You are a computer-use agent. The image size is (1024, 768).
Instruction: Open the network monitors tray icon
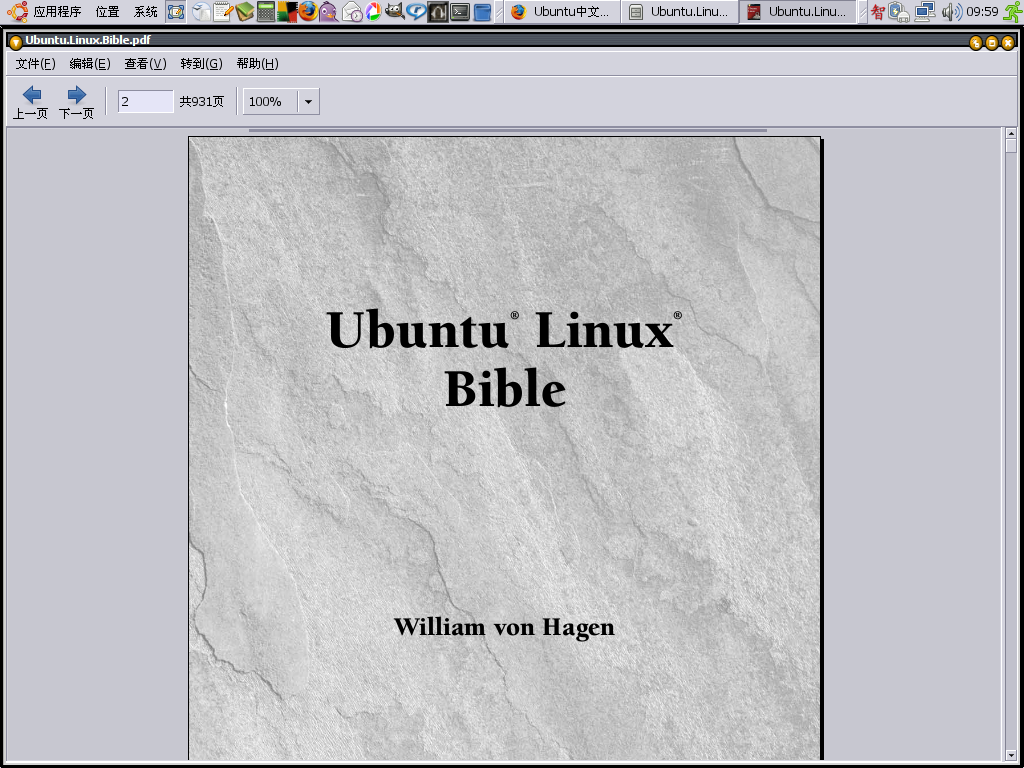coord(925,11)
